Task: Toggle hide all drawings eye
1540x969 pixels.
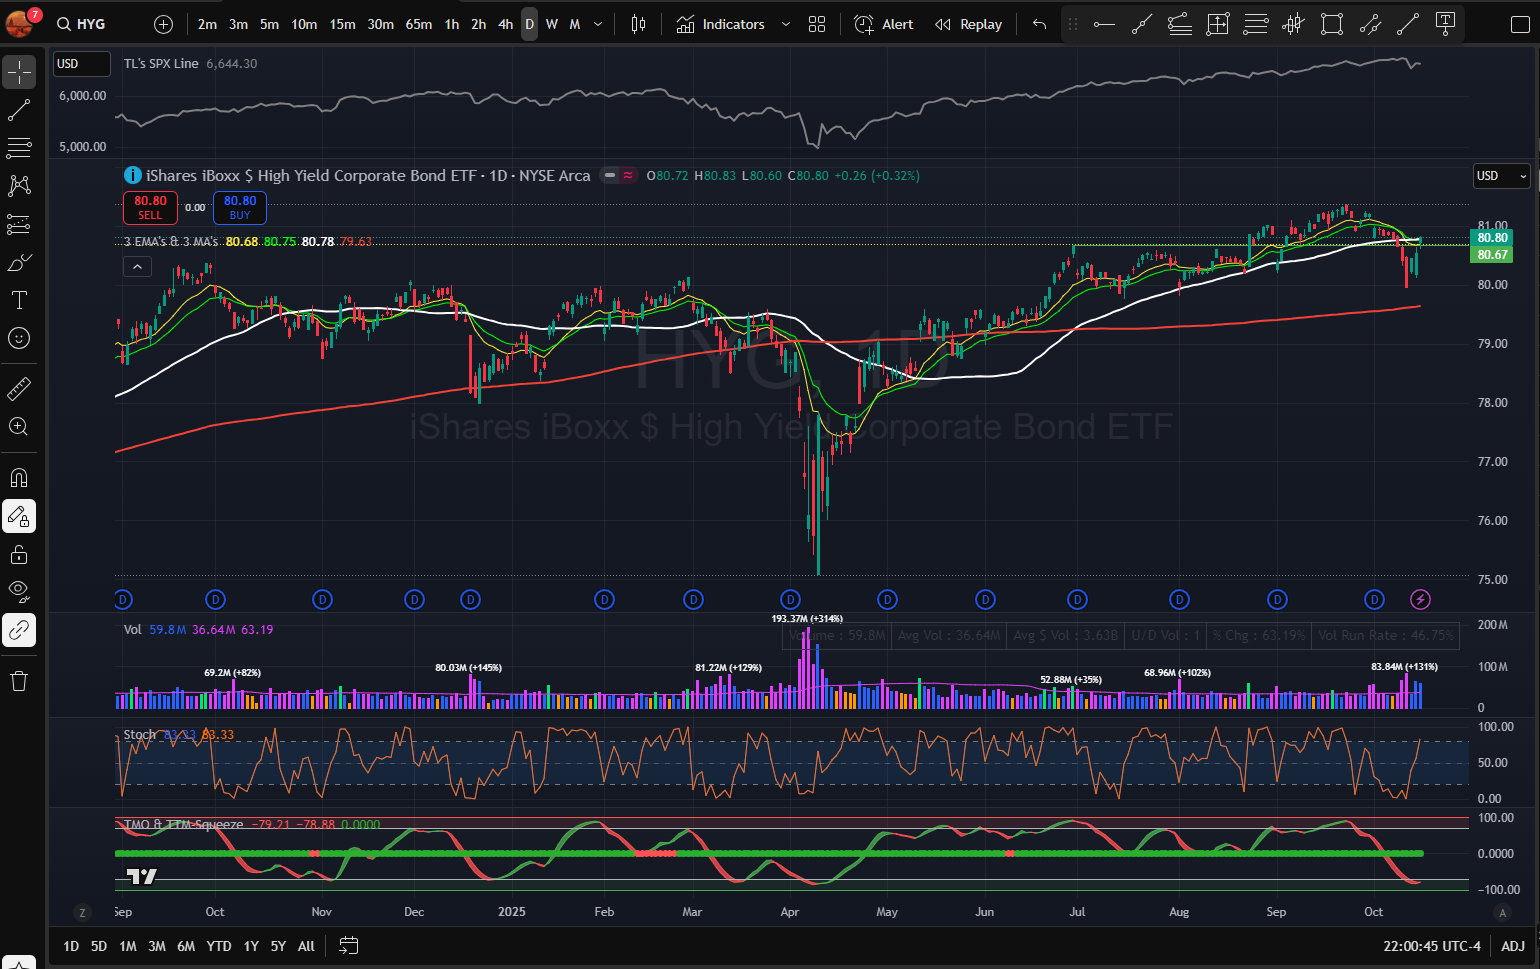Action: tap(19, 592)
